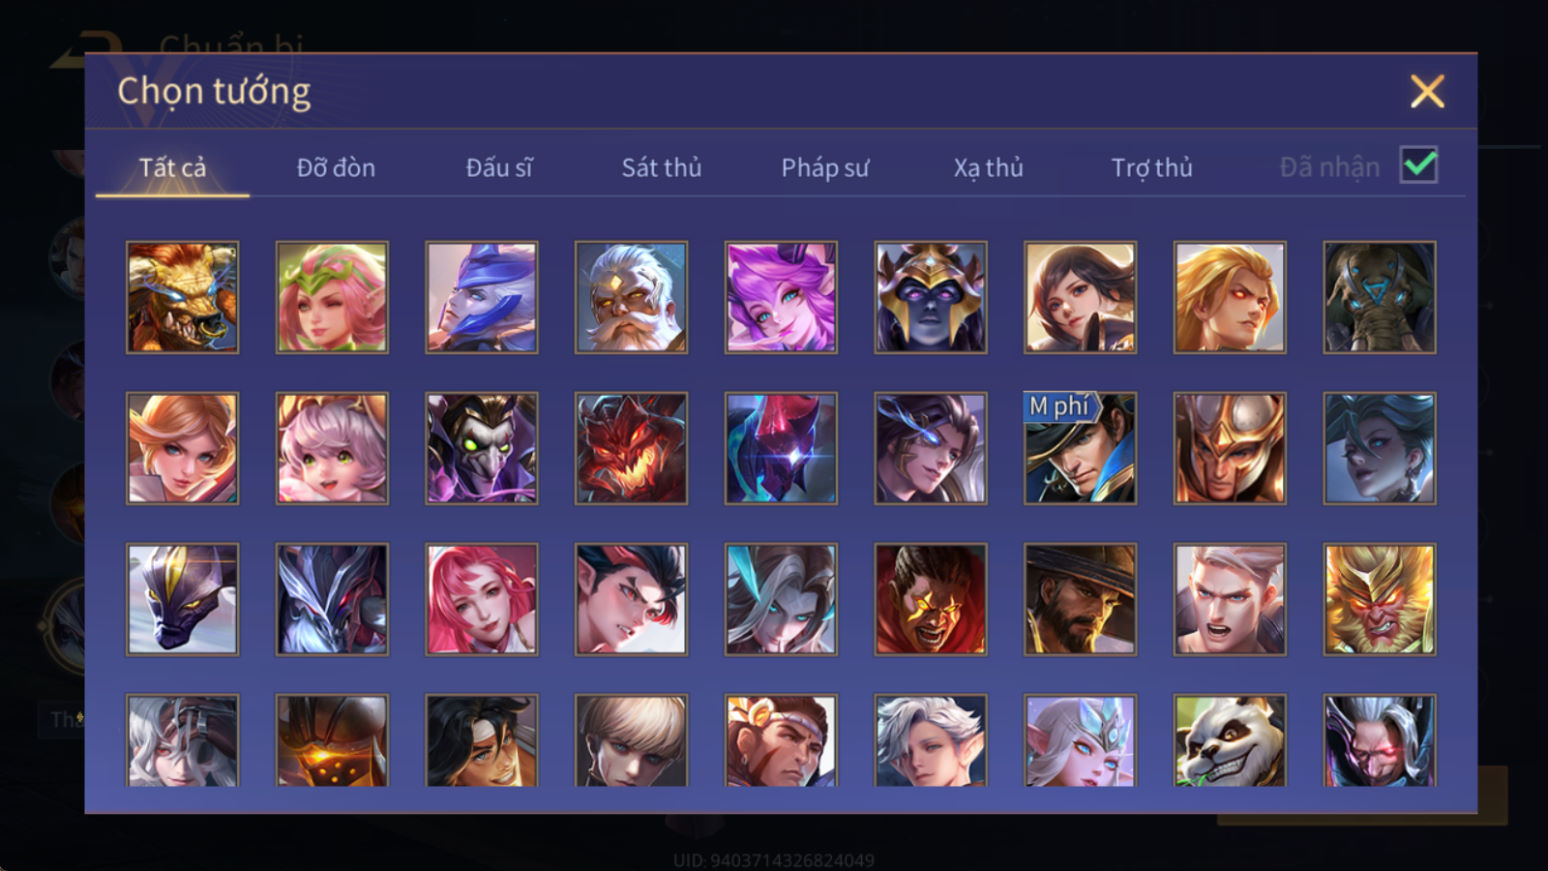Select the purple-haired girl hero portrait
1548x871 pixels.
point(781,297)
